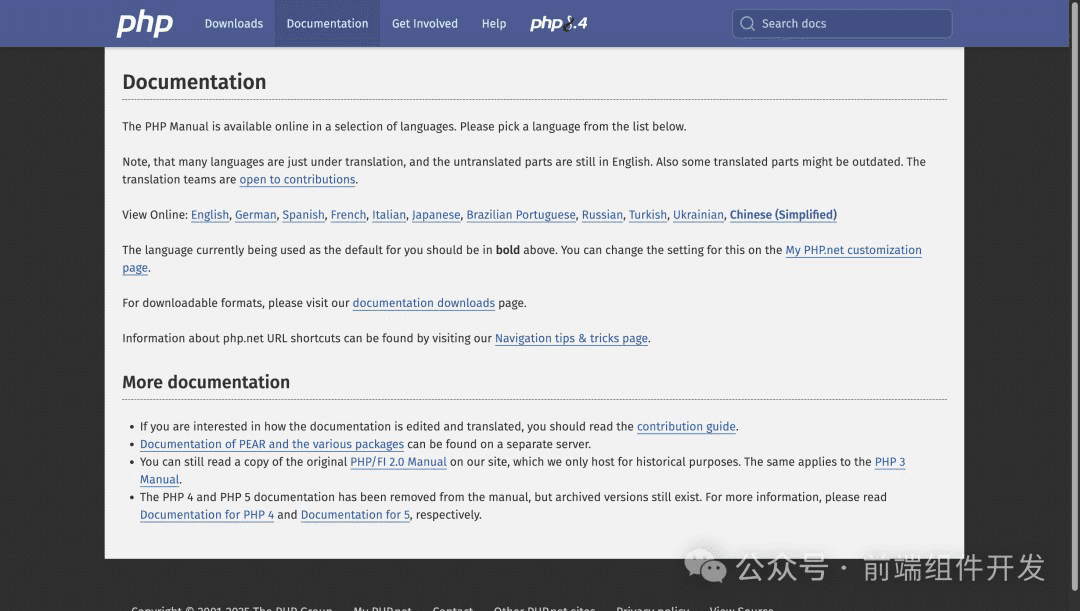
Task: Click the Documentation page heading
Action: [194, 82]
